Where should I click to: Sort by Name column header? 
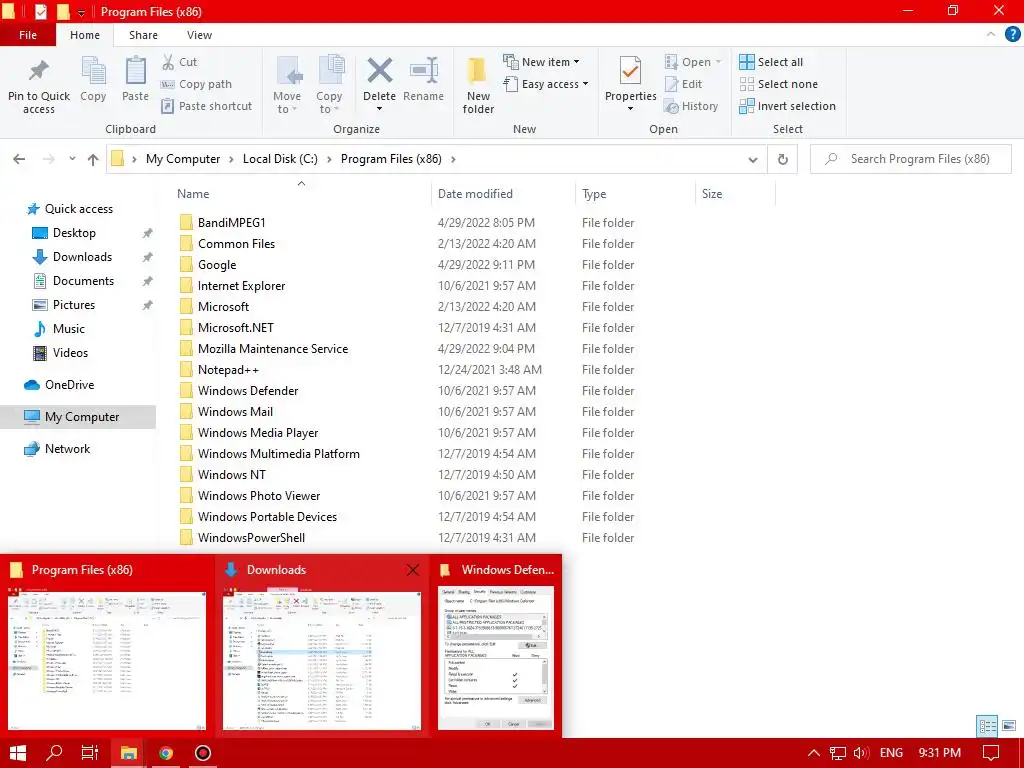[300, 194]
